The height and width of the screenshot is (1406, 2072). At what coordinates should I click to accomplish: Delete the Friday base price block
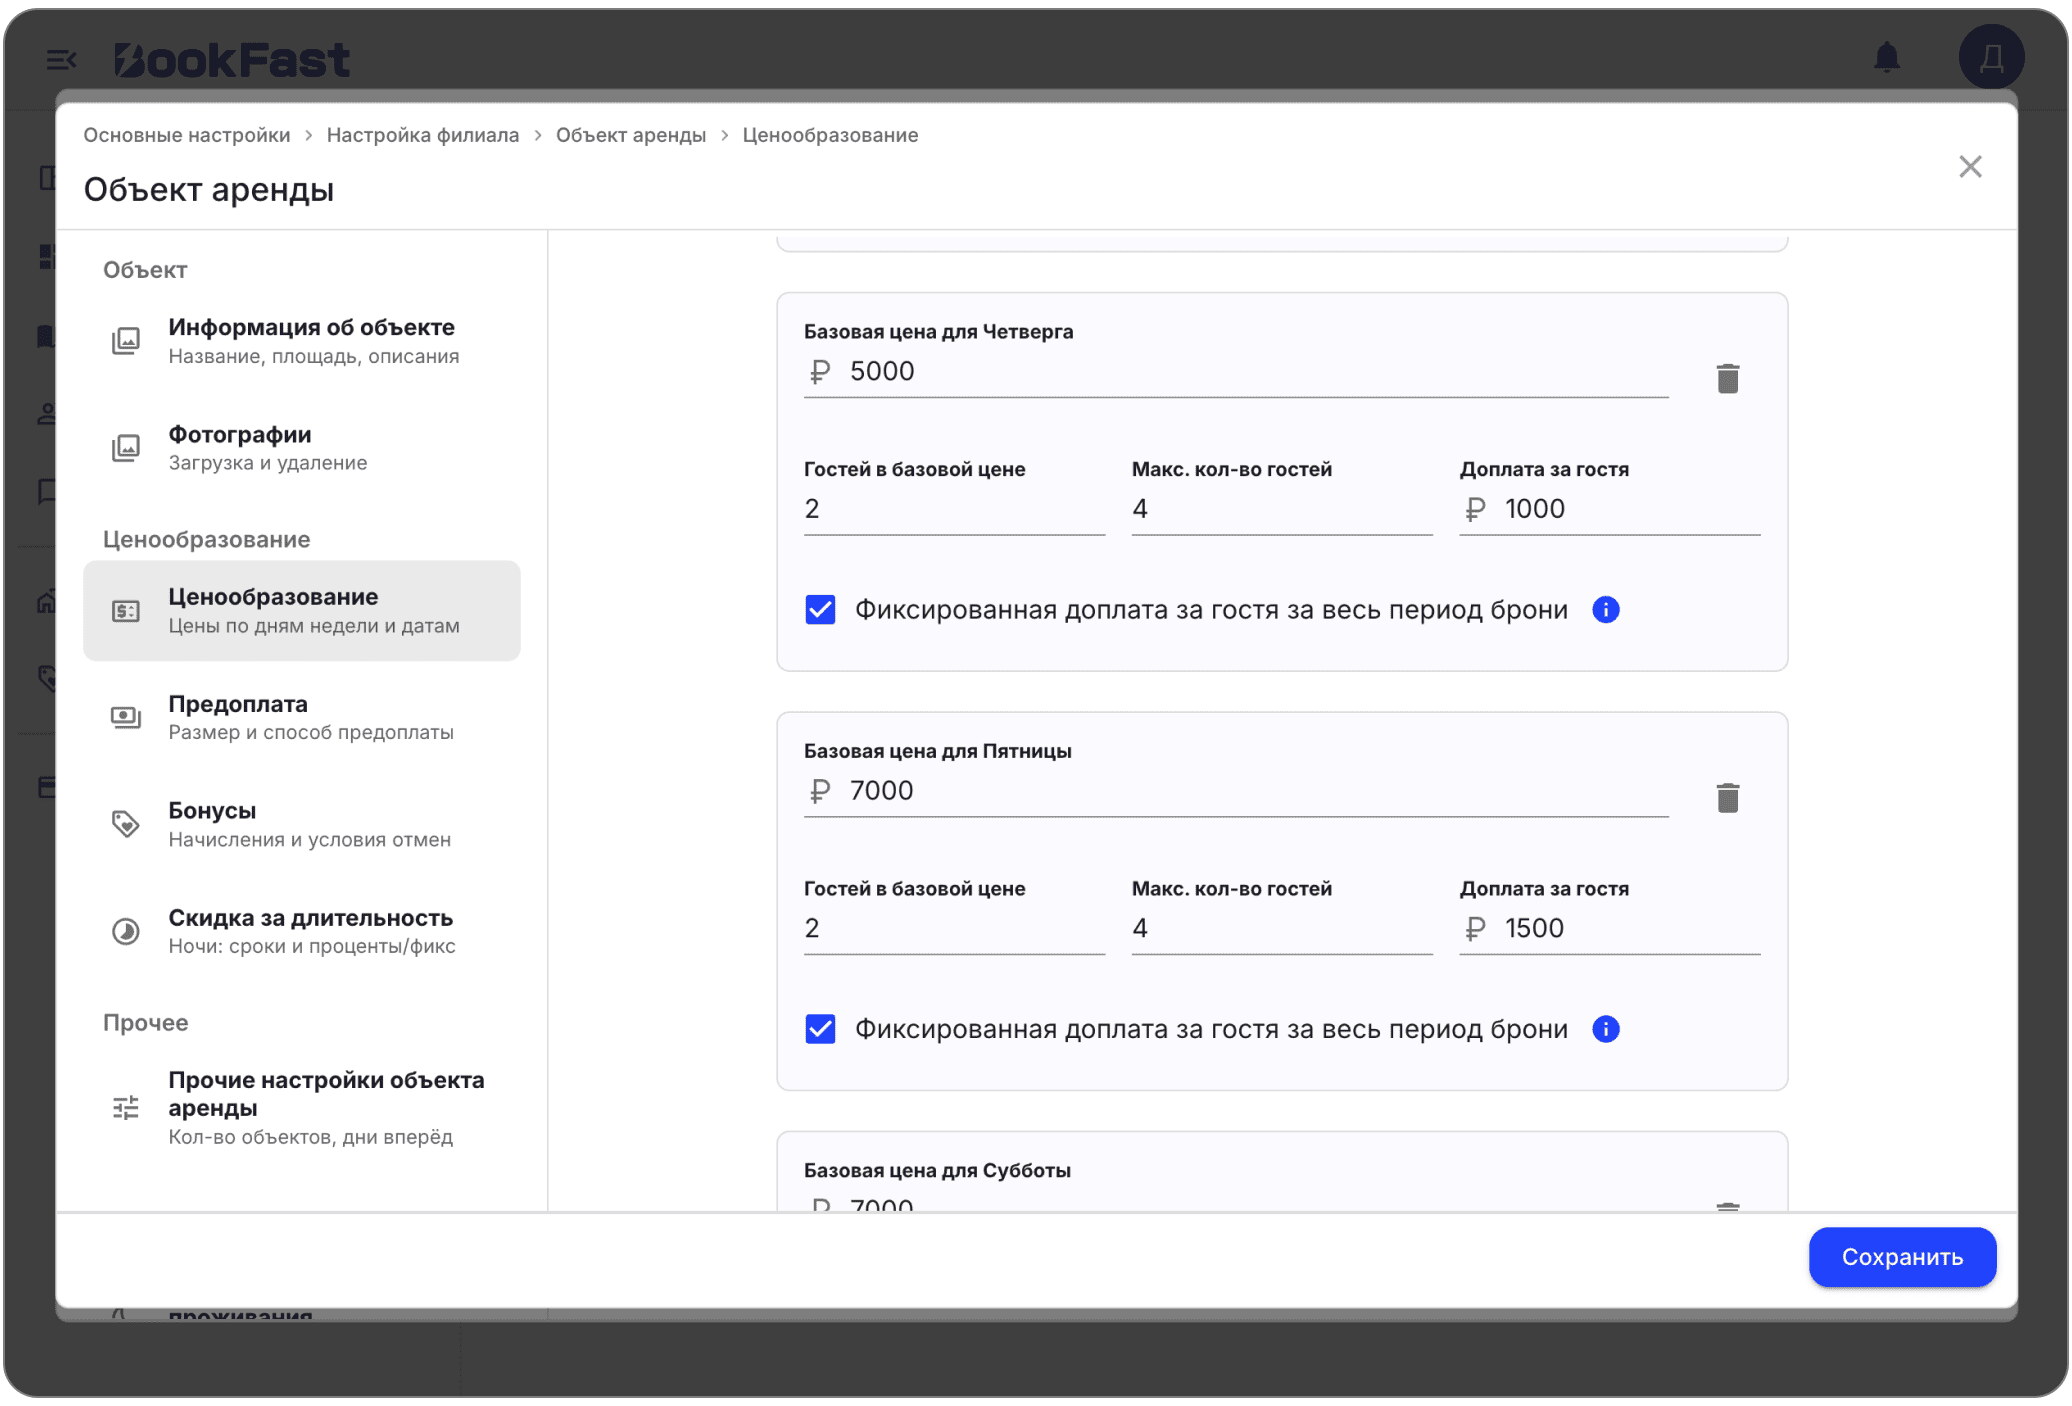1727,798
